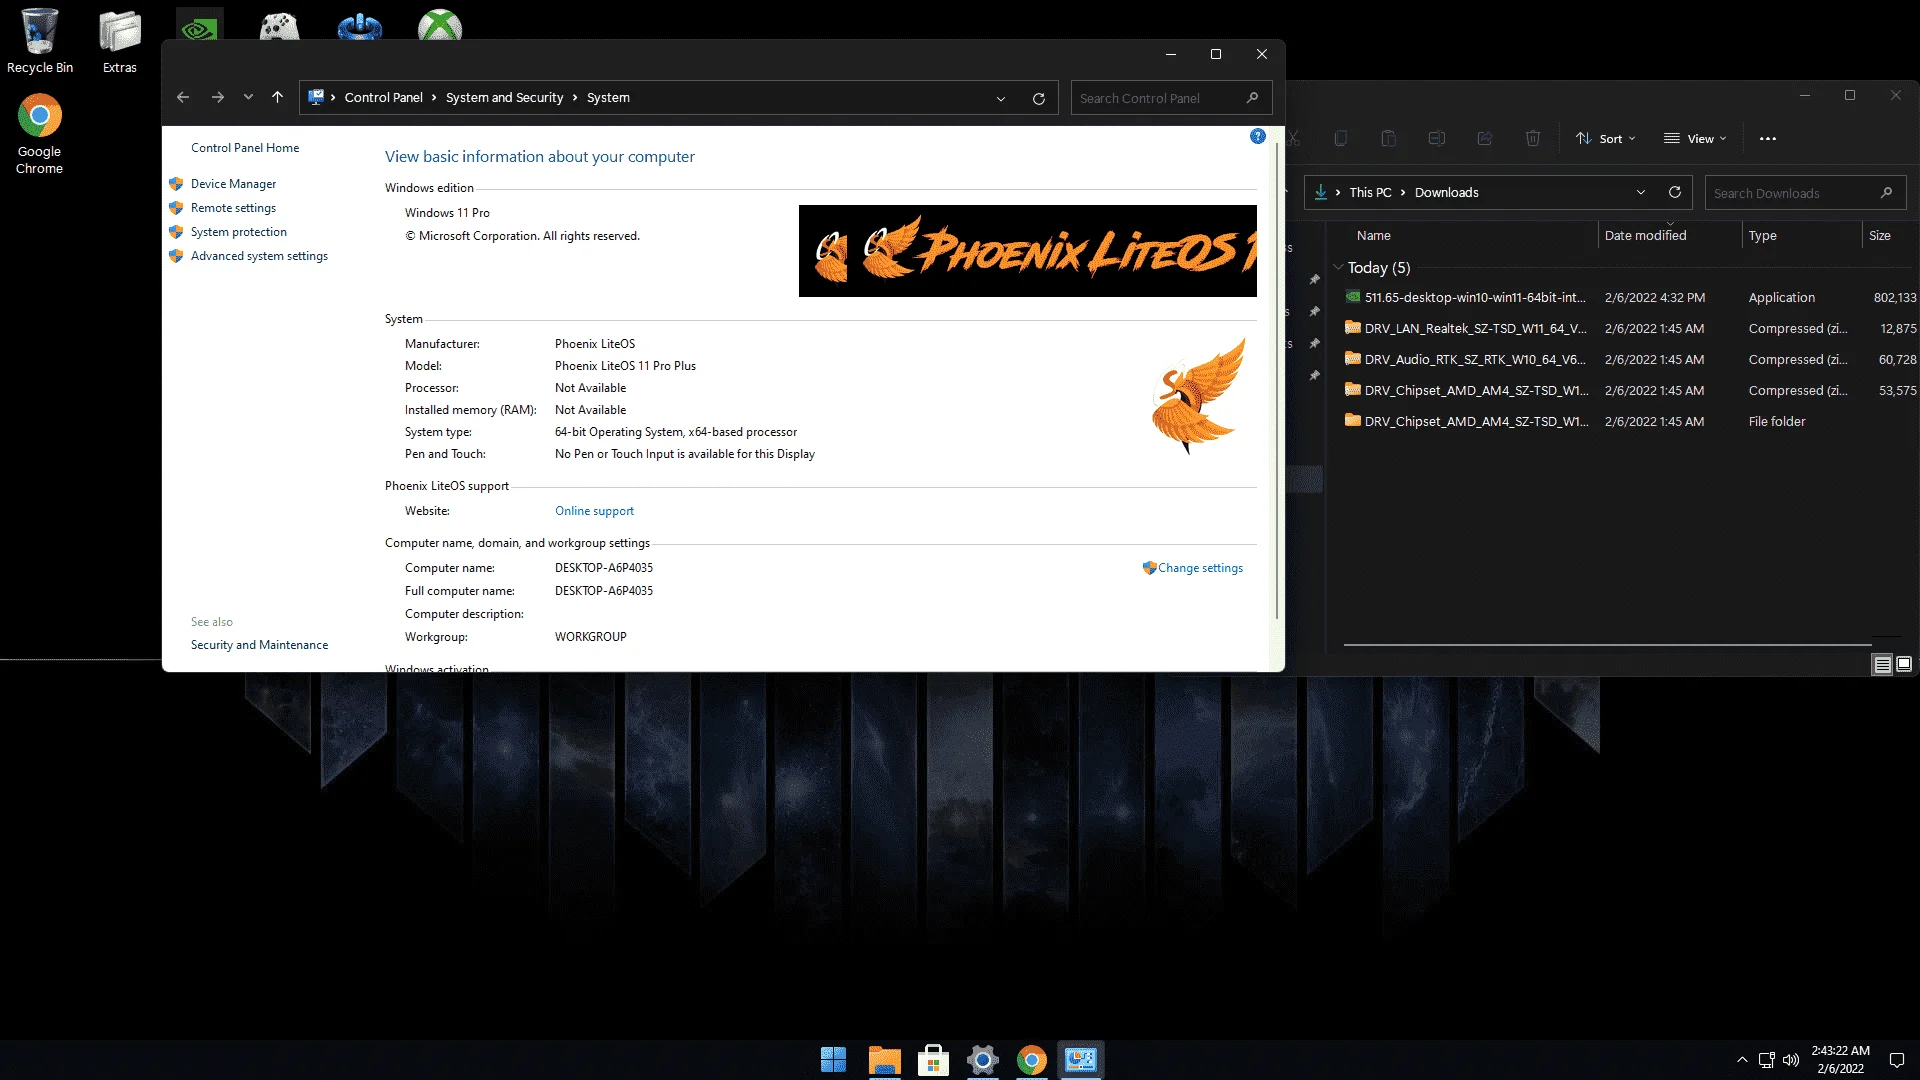Expand the chevron after Control Panel breadcrumb

(434, 98)
